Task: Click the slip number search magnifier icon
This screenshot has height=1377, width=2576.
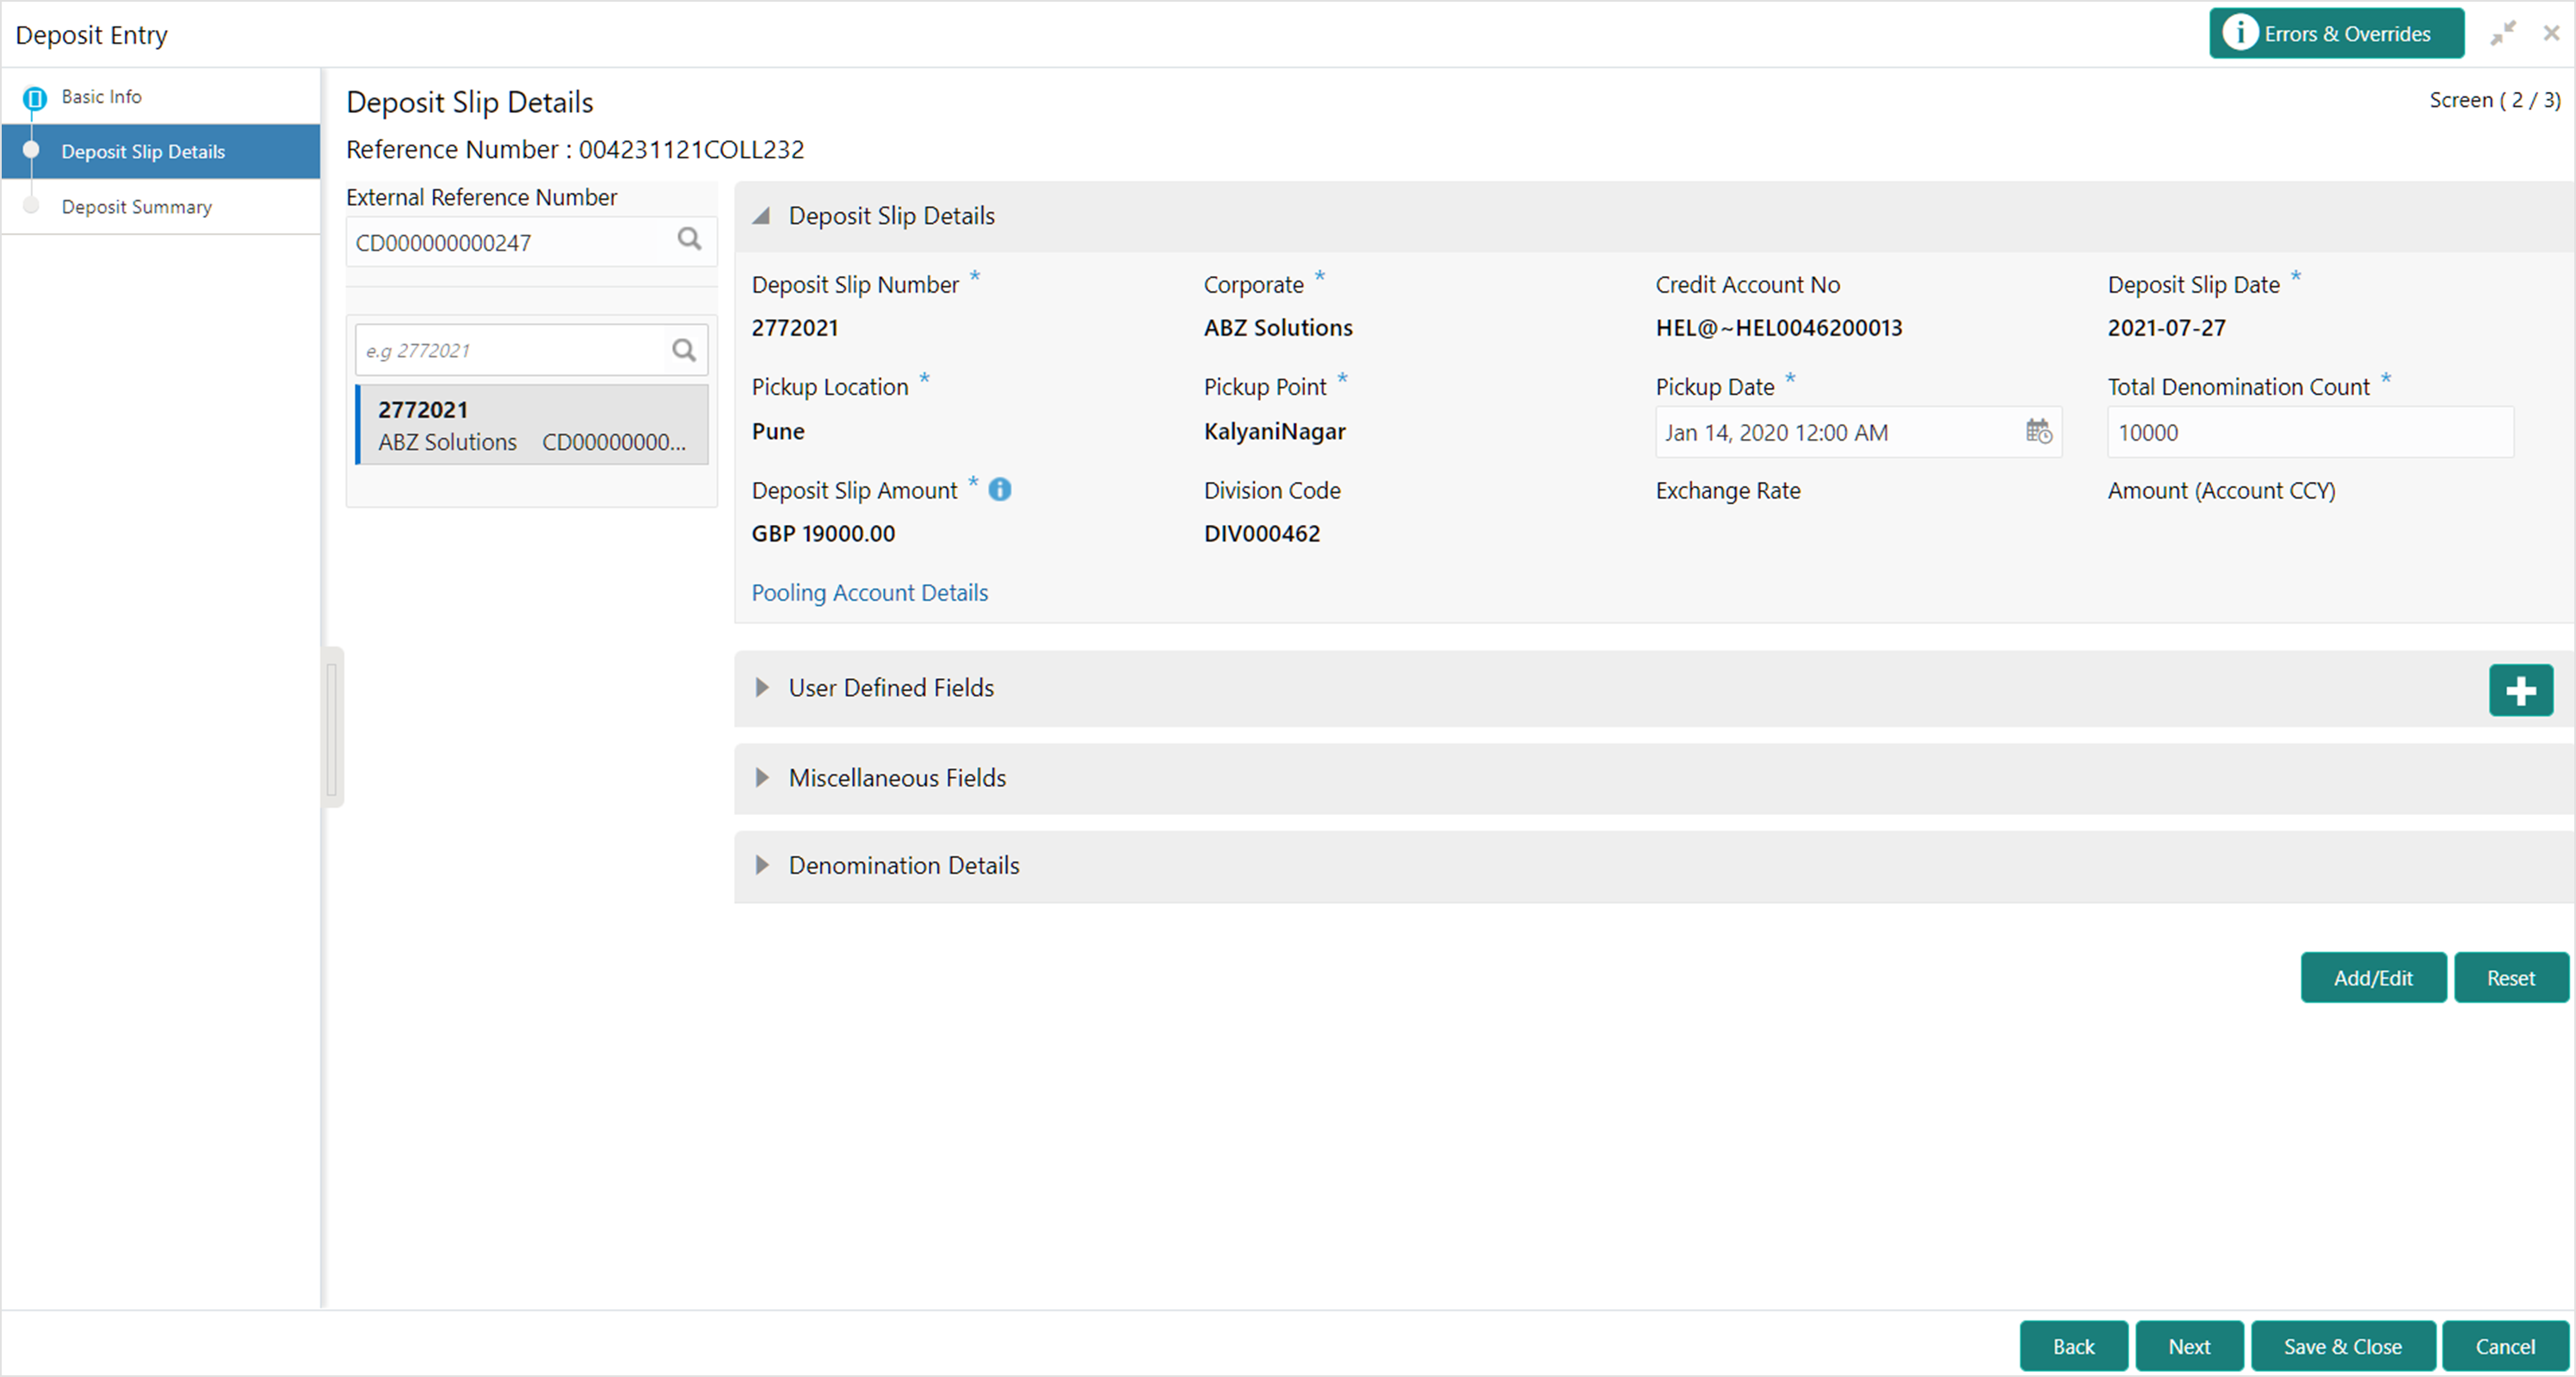Action: point(684,350)
